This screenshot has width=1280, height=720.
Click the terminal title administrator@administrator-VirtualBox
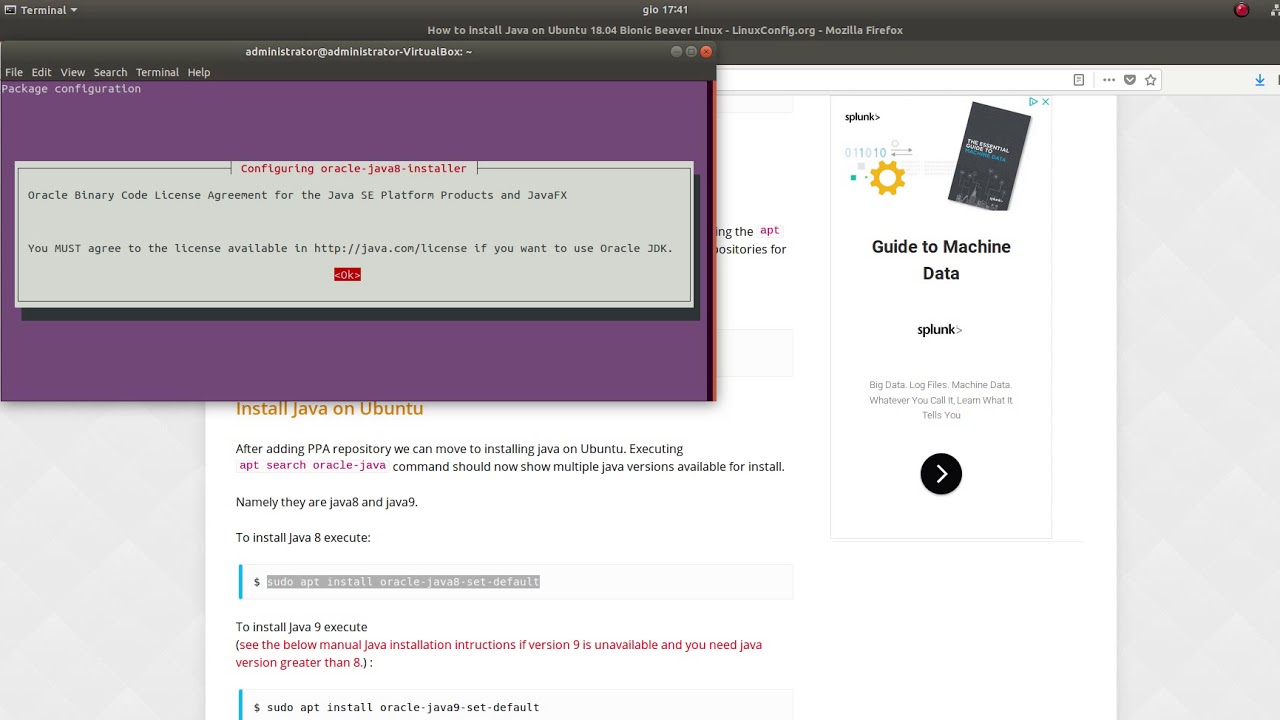[x=358, y=51]
